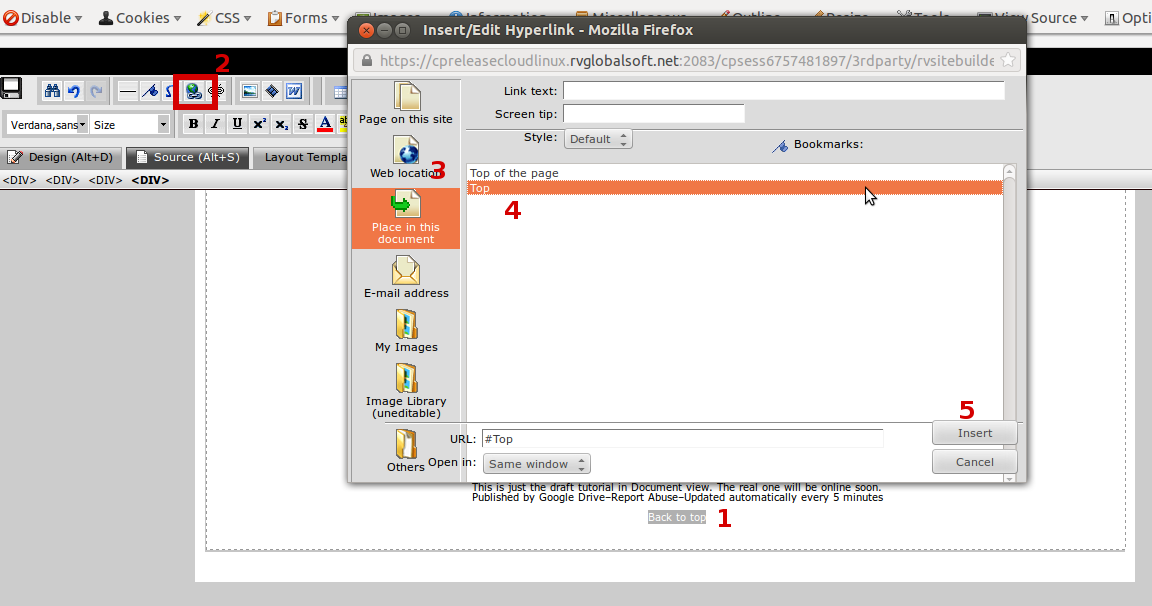Open the Style dropdown set to Default
Screen dimensions: 1152x606
[598, 139]
